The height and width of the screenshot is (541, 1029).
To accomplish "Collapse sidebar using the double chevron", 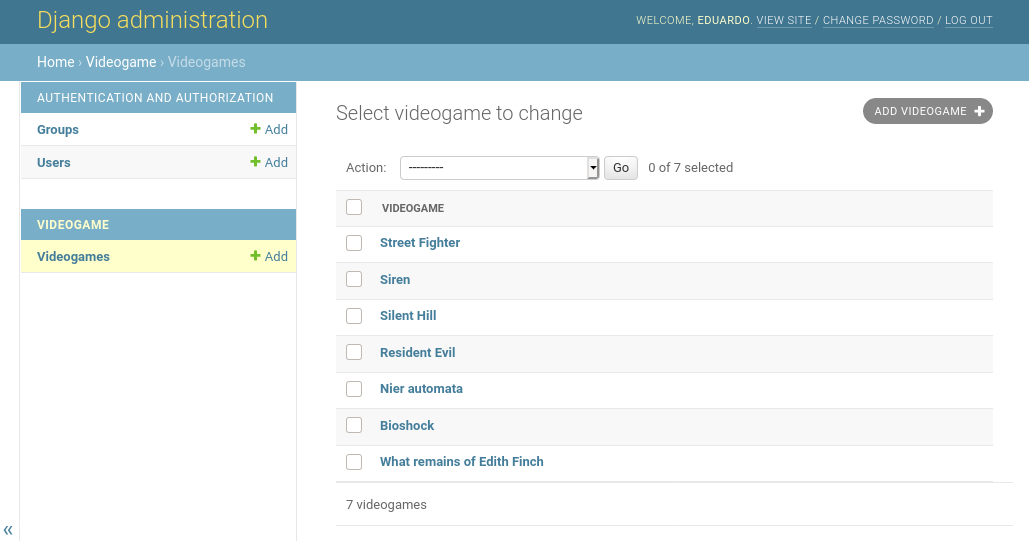I will 8,530.
